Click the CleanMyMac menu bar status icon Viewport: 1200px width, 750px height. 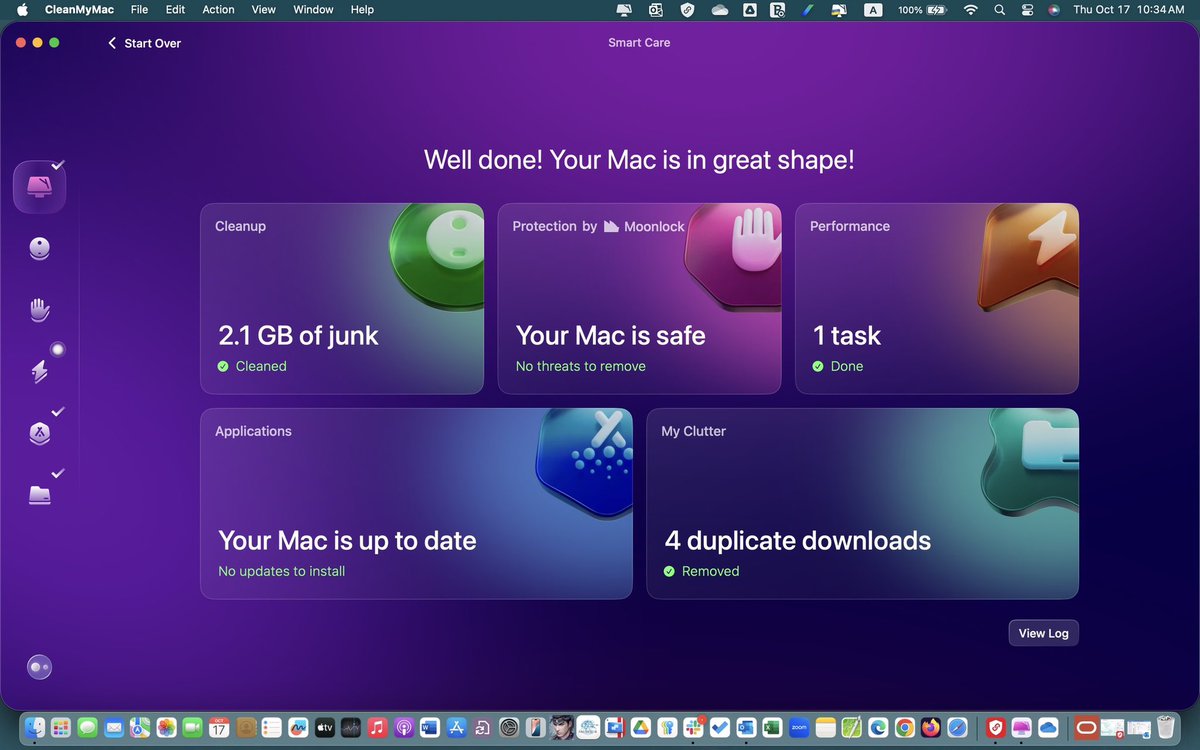pos(624,9)
